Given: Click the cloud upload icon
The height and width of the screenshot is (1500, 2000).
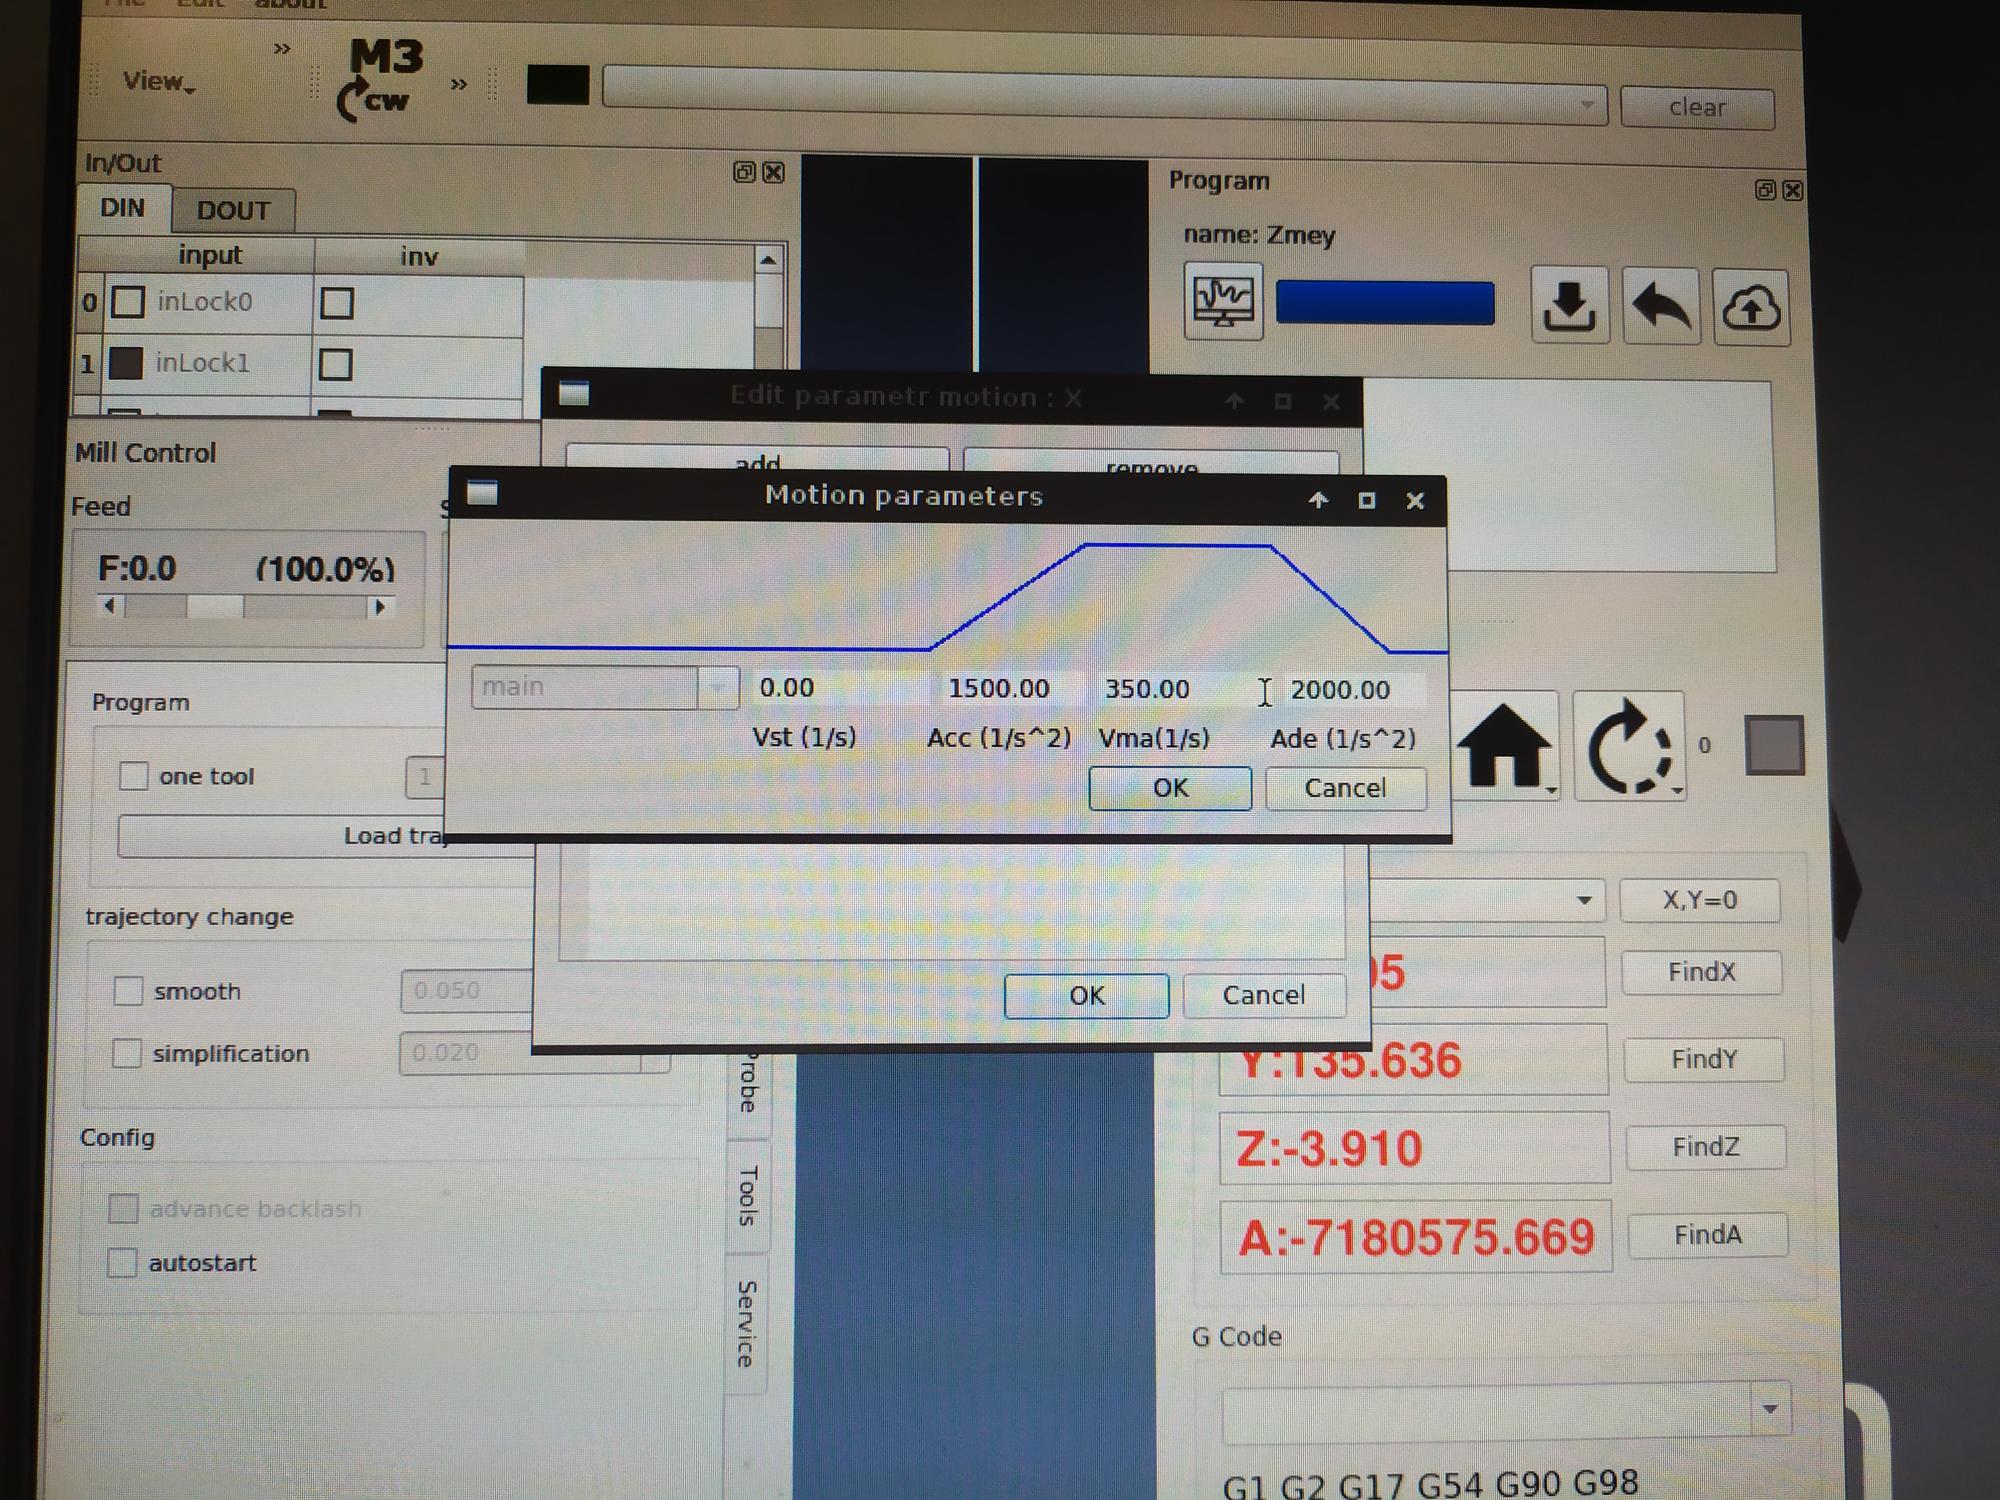Looking at the screenshot, I should [1750, 308].
